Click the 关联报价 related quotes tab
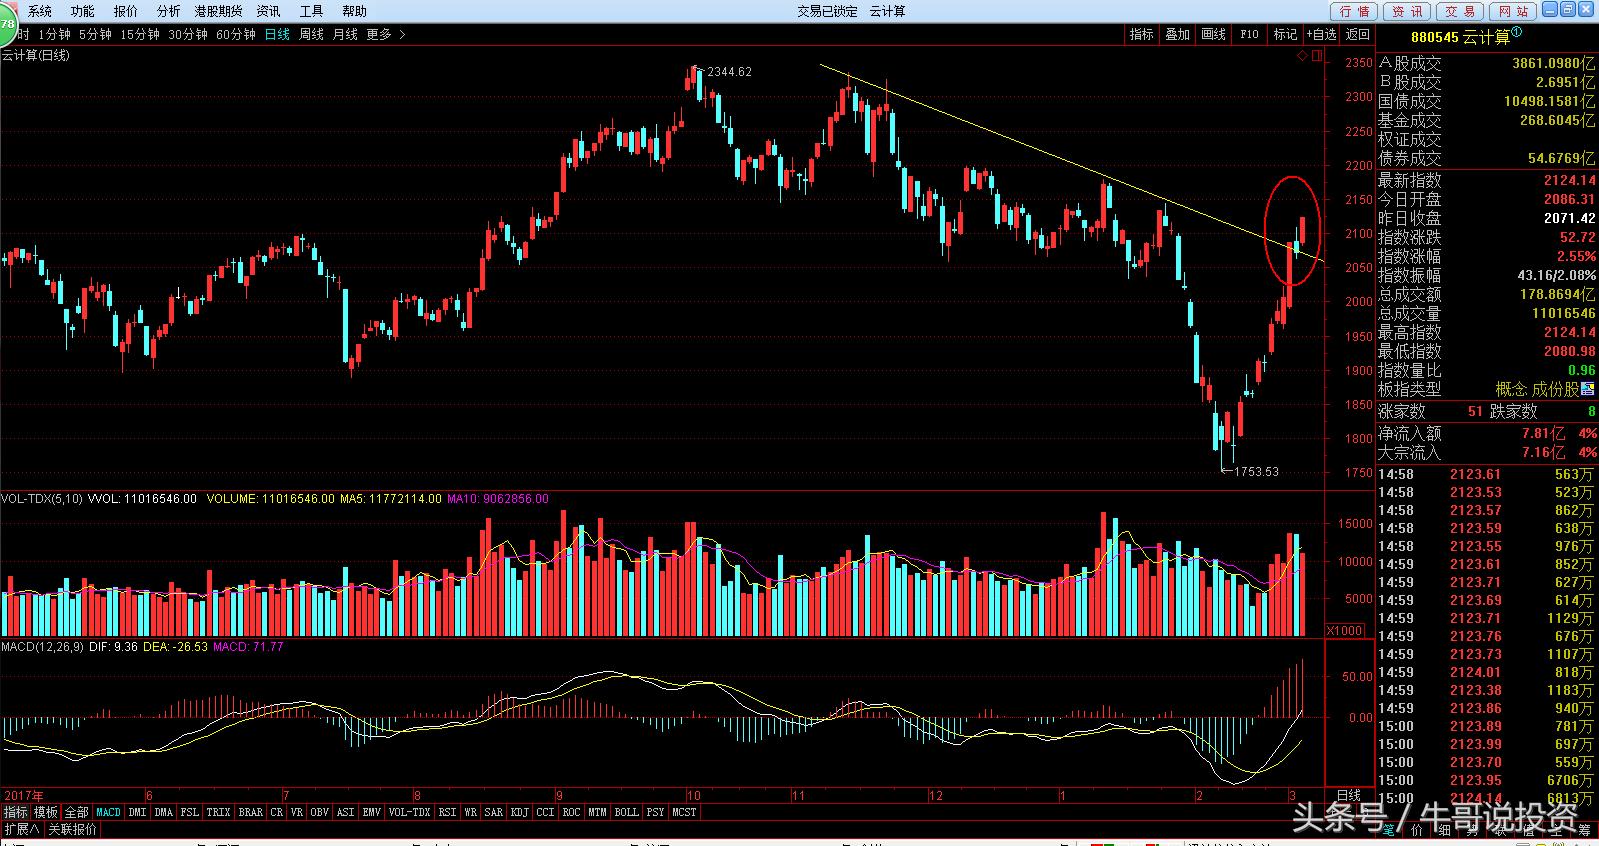Viewport: 1599px width, 846px height. (x=73, y=829)
